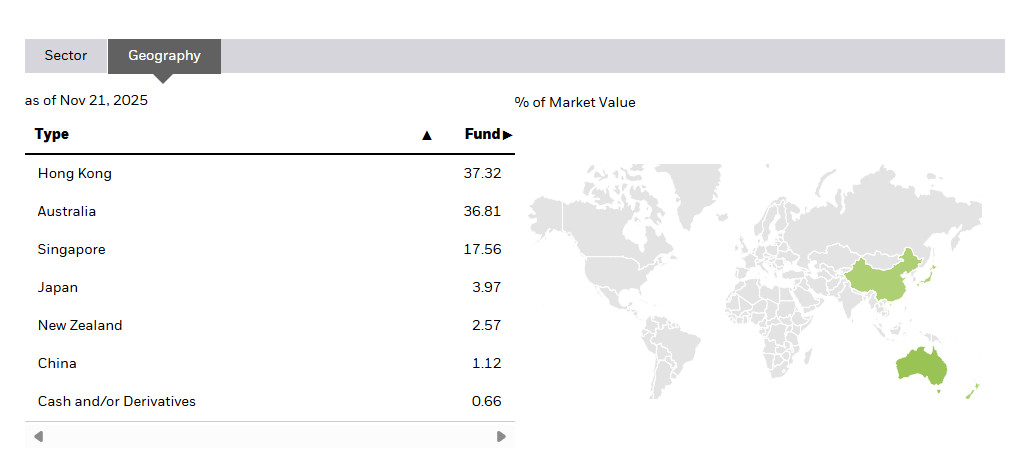Click Japan on the world map
1030x461 pixels.
tap(930, 273)
